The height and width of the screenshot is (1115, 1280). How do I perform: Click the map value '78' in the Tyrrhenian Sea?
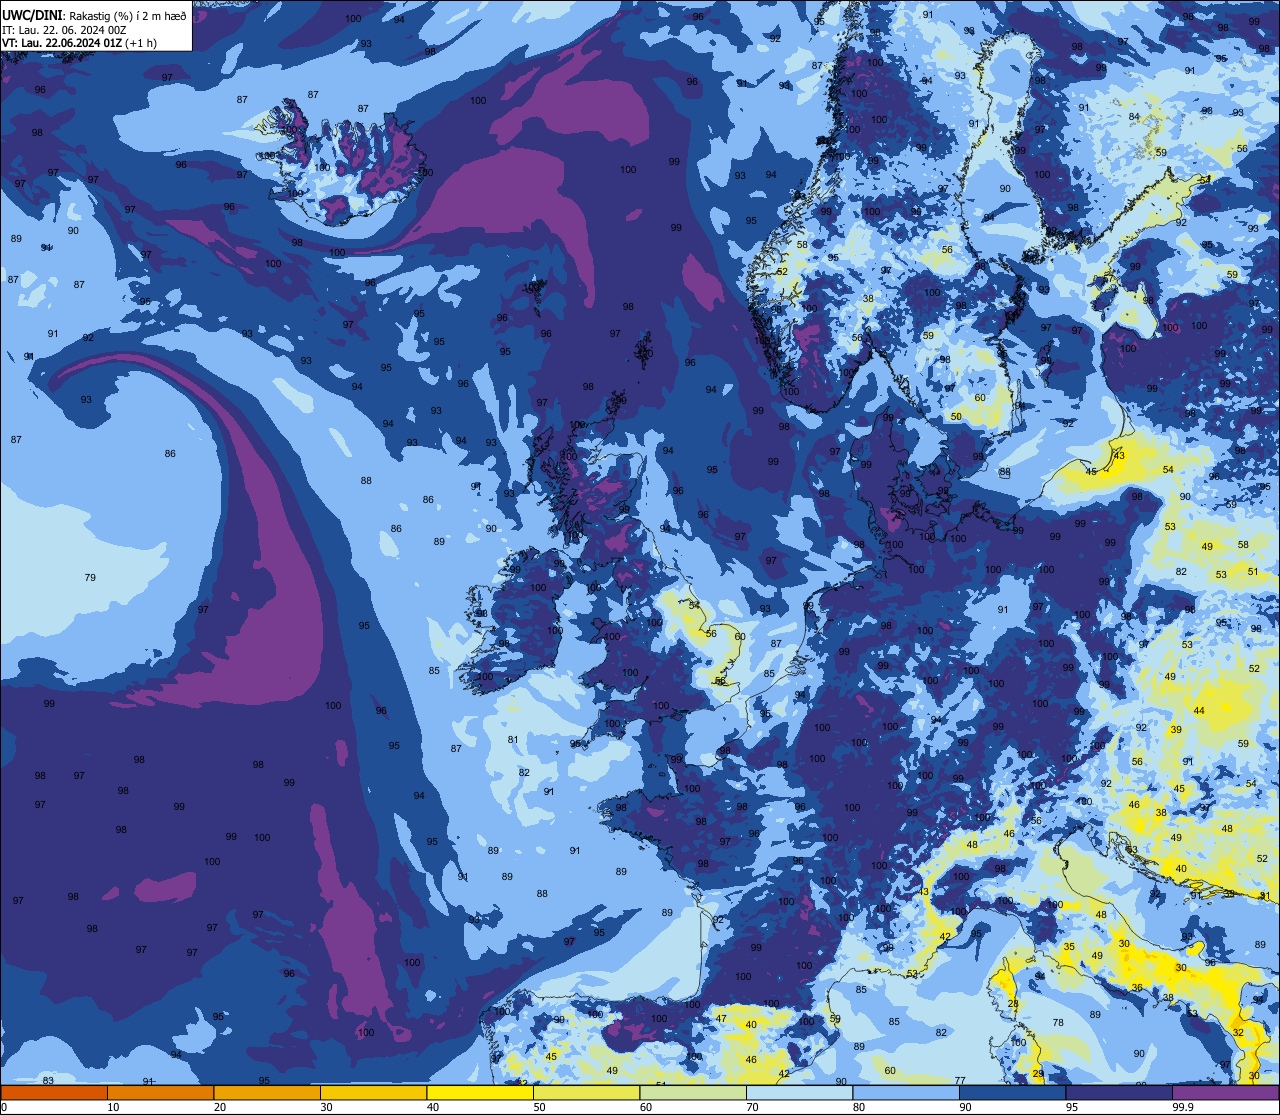point(1058,1022)
